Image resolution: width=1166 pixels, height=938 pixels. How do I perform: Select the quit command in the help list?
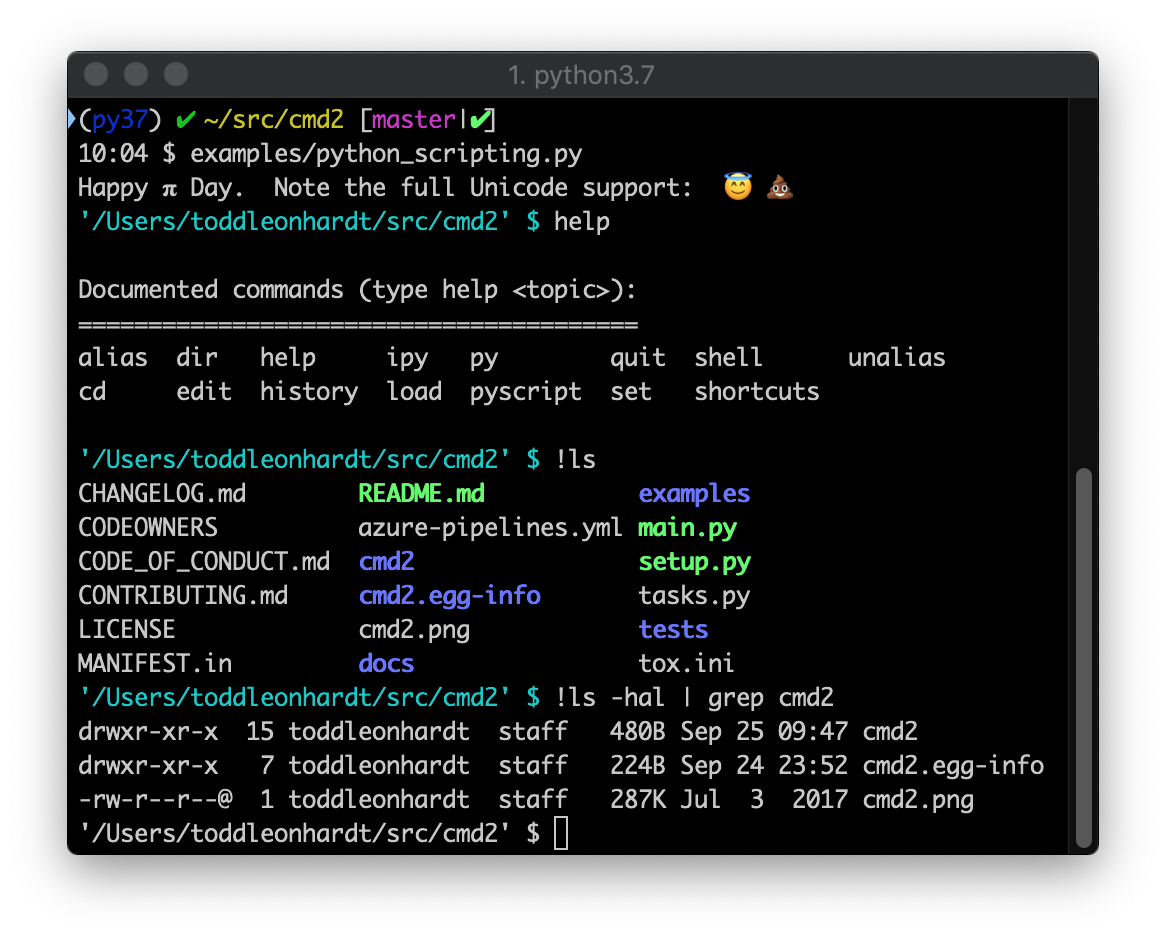(637, 357)
